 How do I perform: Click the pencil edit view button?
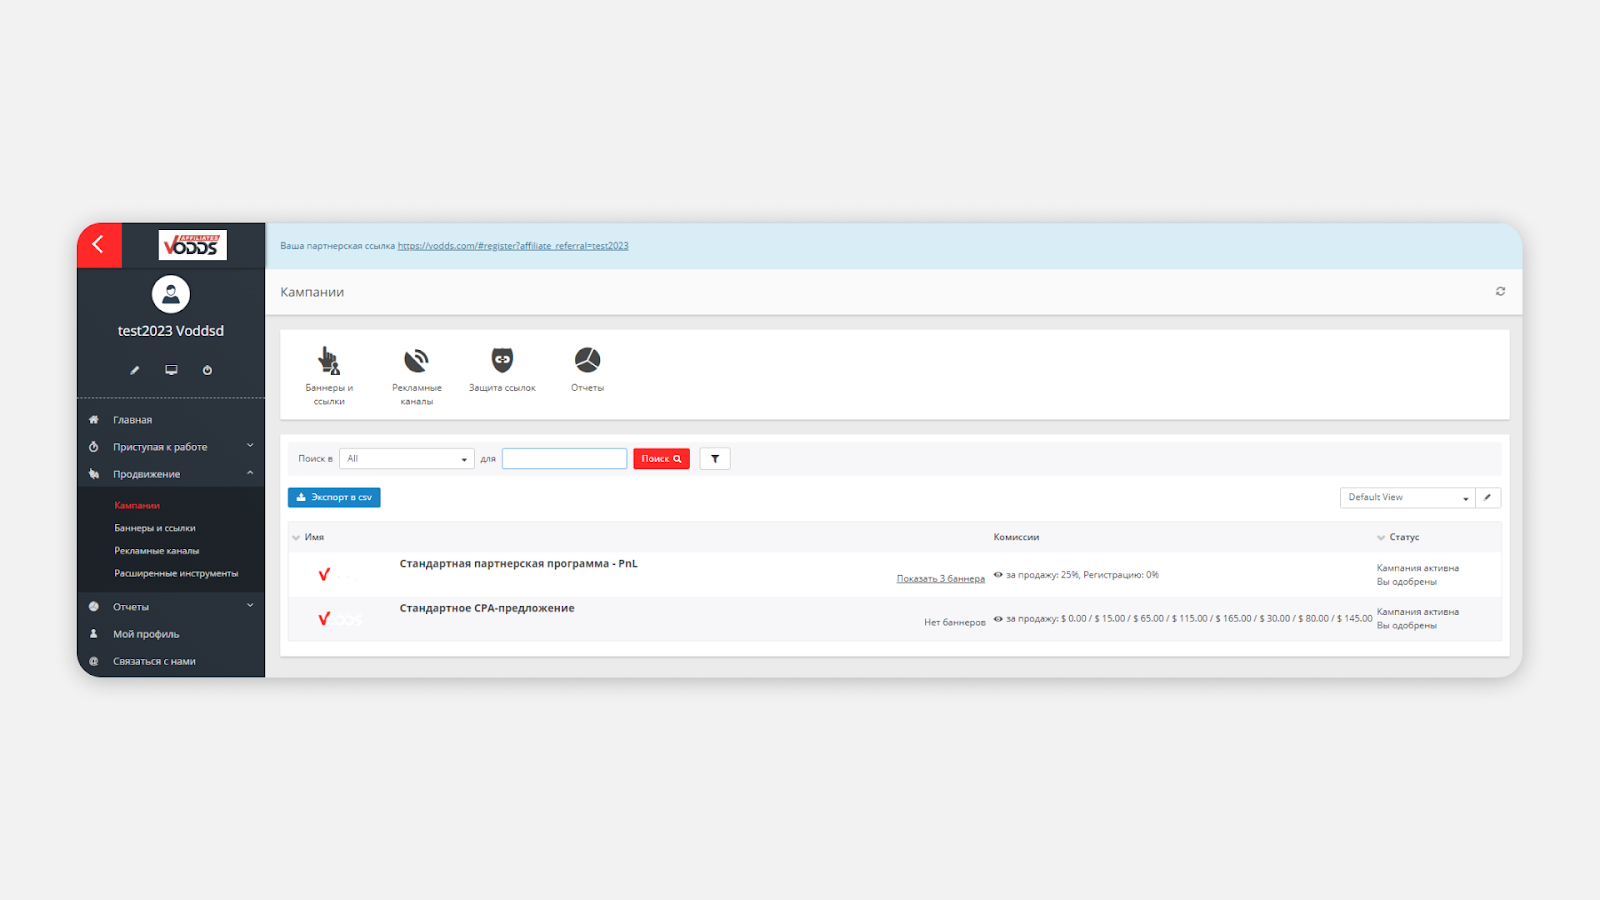point(1488,497)
